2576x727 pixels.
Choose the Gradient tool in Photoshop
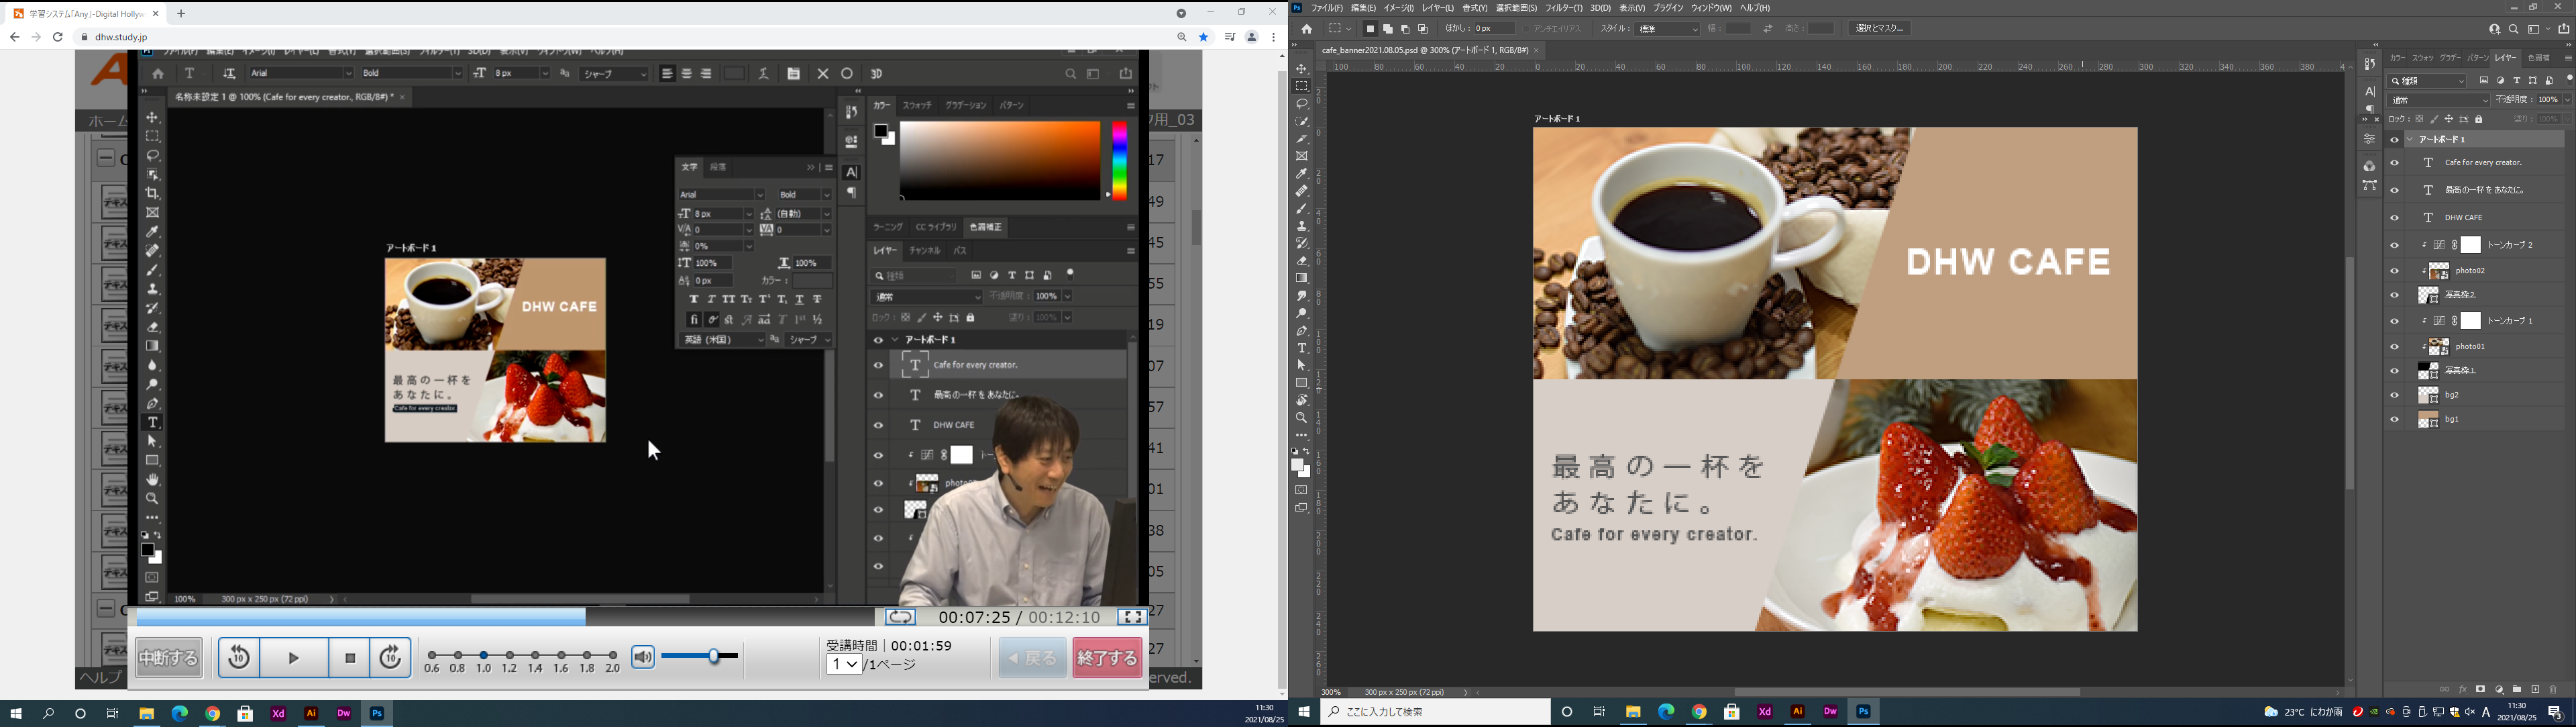1302,278
